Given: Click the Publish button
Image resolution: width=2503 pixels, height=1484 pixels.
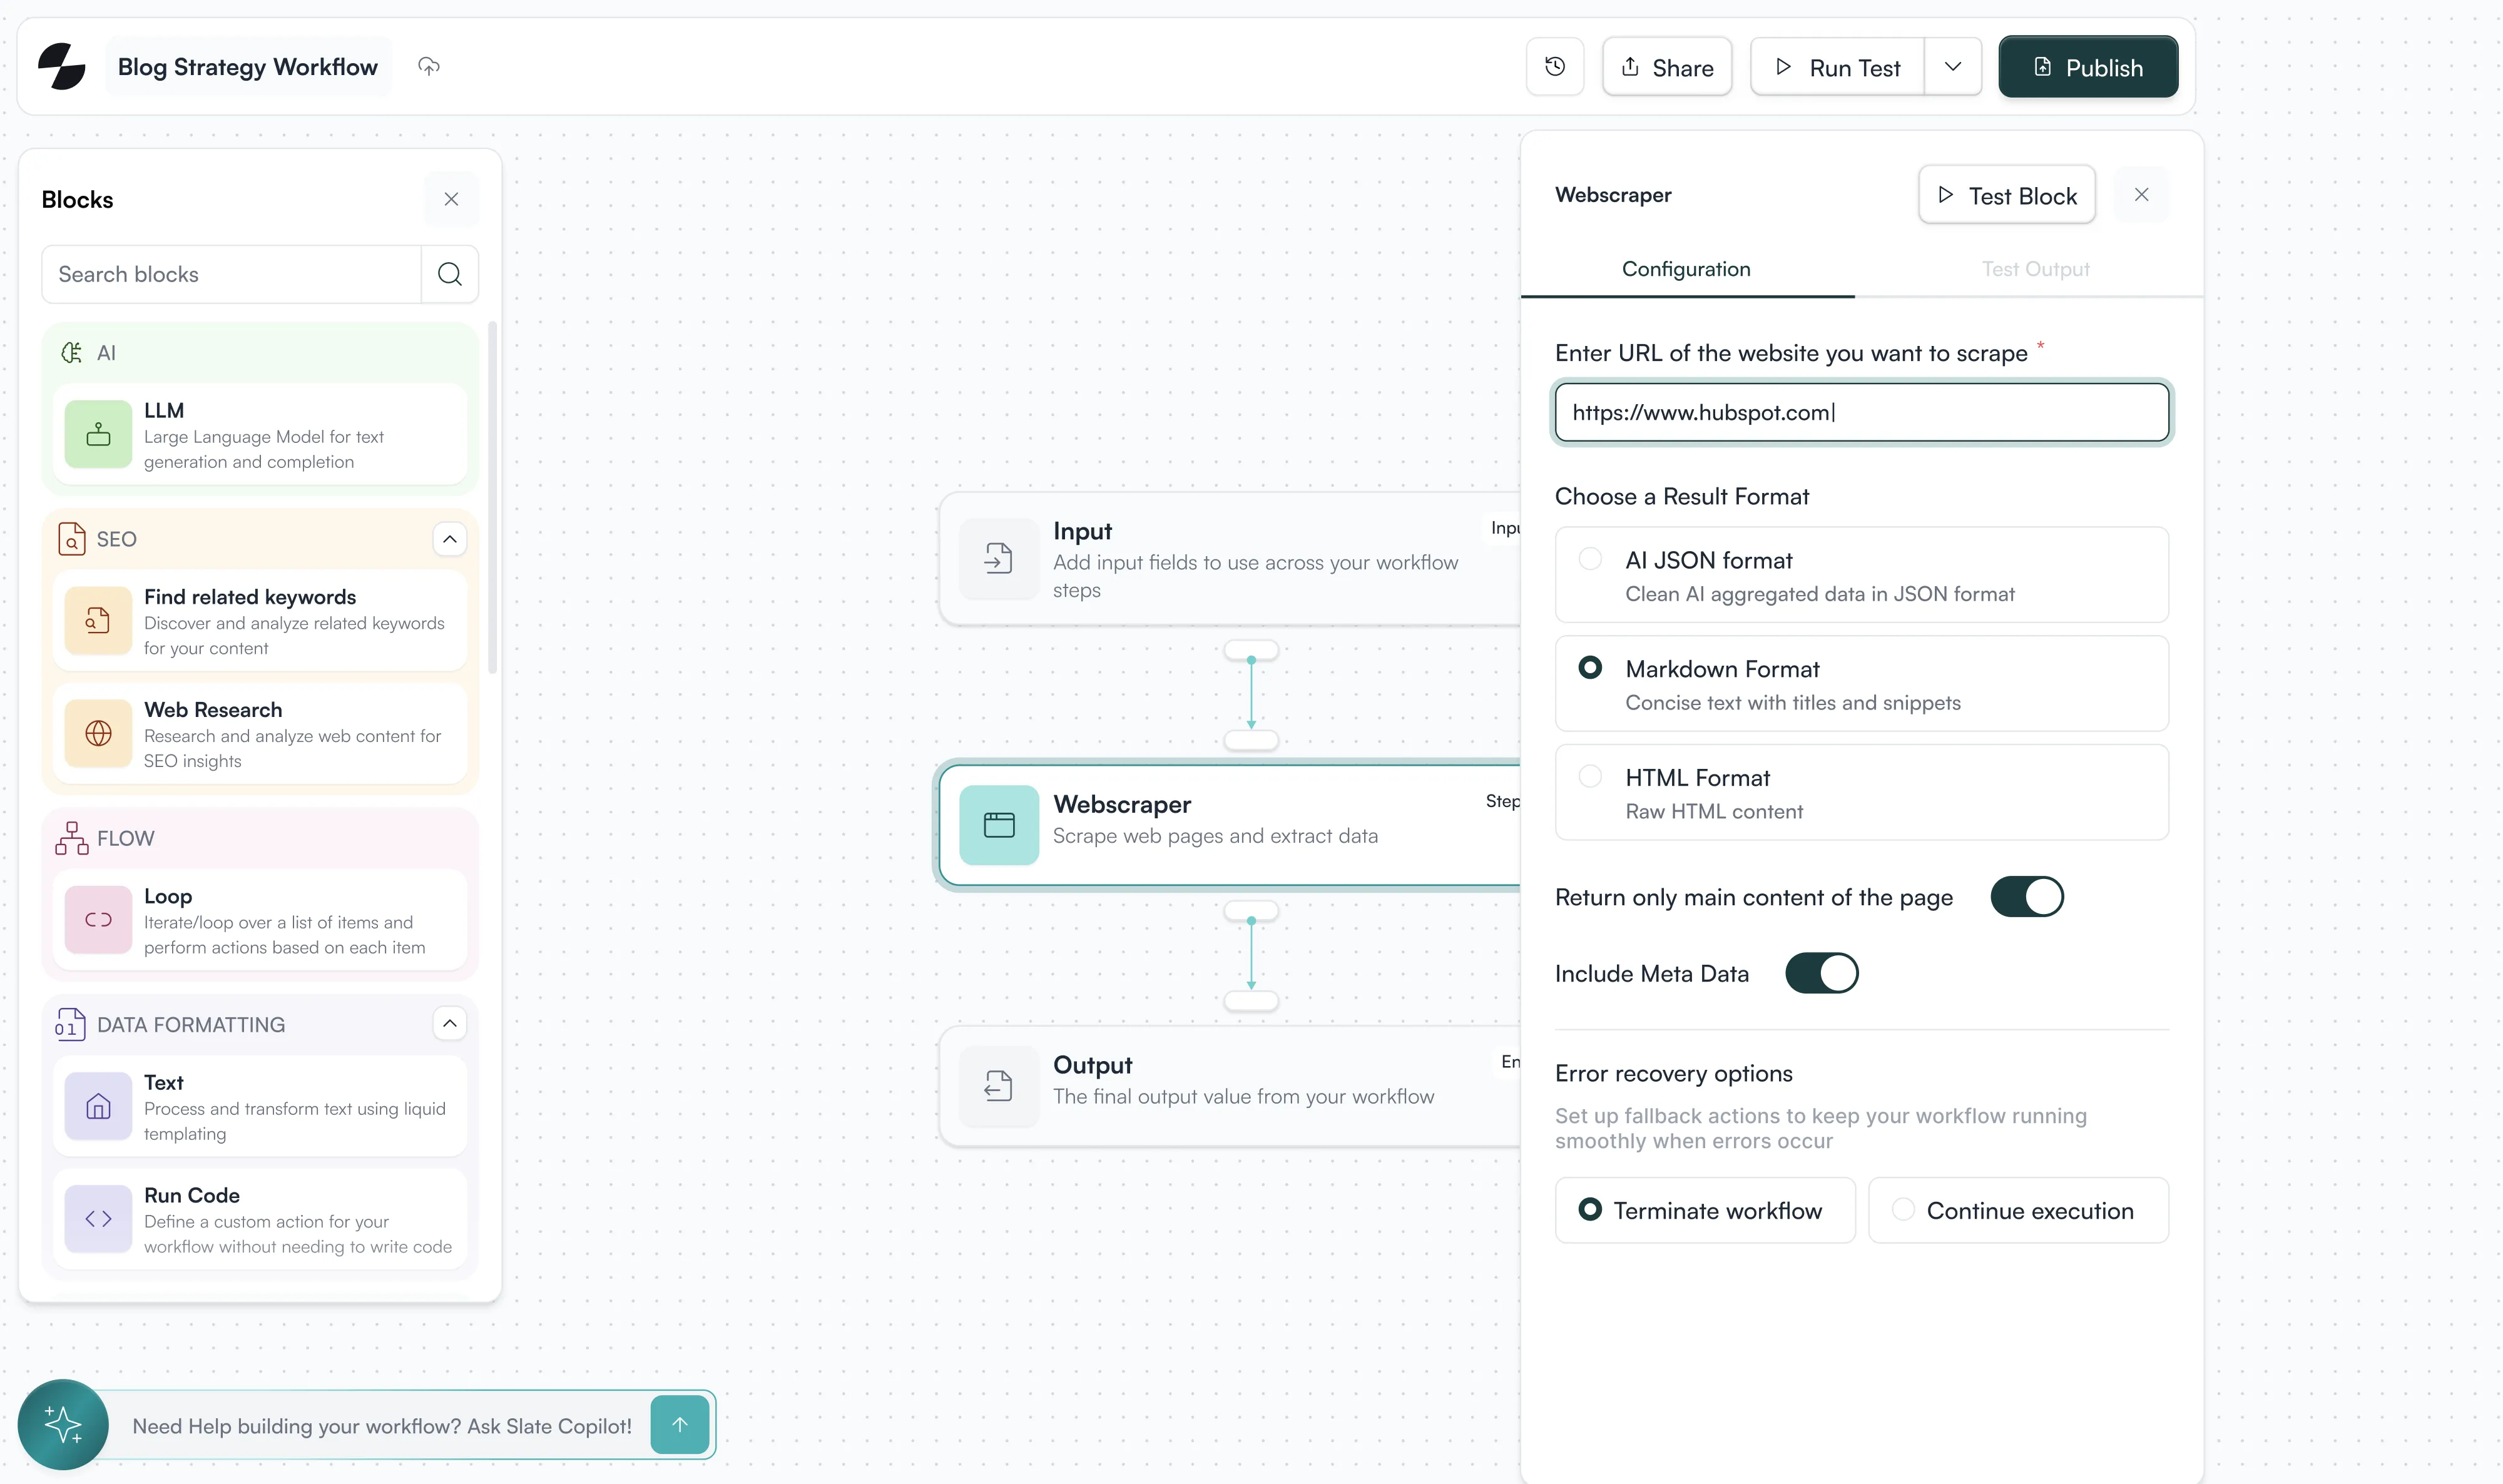Looking at the screenshot, I should pyautogui.click(x=2087, y=67).
